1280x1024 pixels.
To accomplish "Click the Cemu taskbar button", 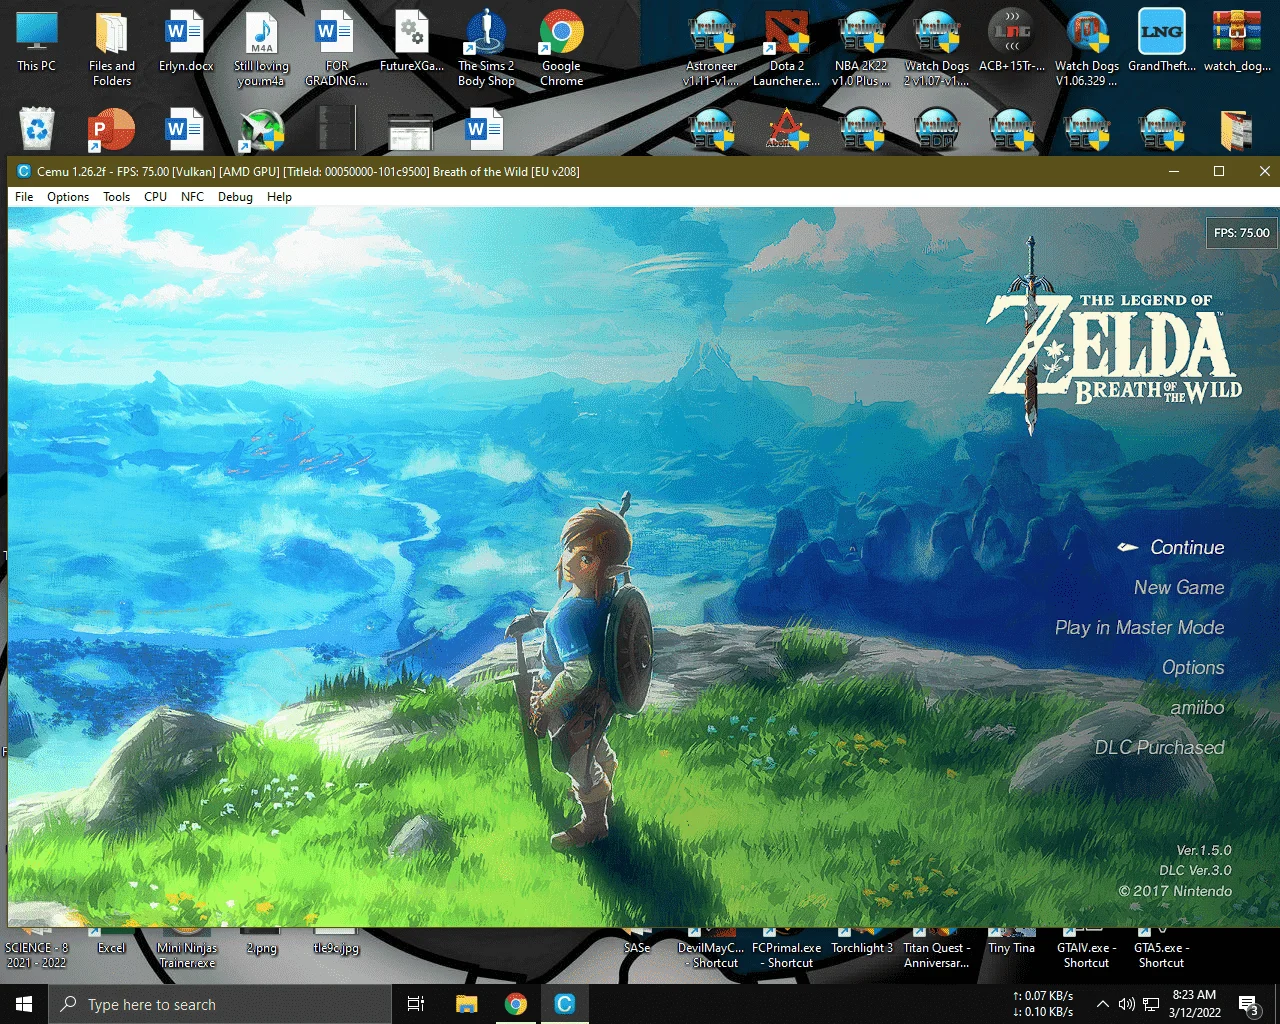I will [564, 1004].
